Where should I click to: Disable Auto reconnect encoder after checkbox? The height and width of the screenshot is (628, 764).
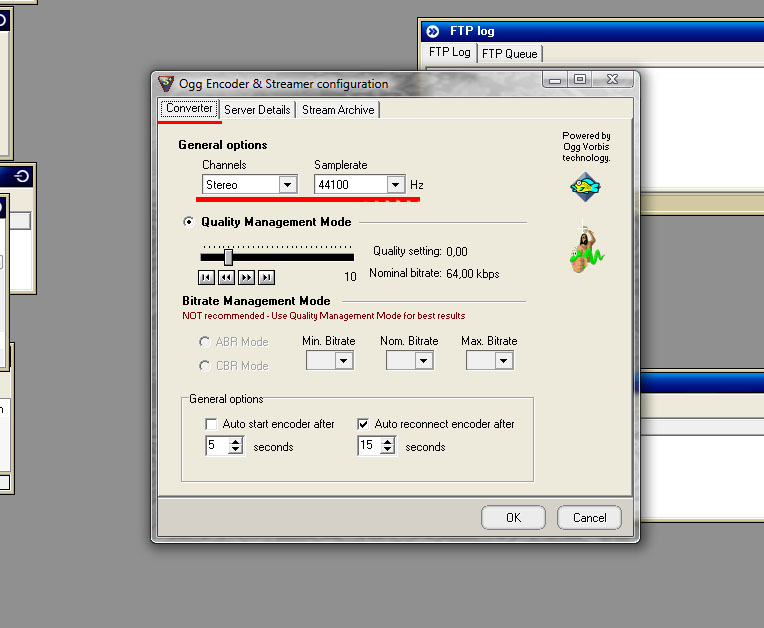pyautogui.click(x=363, y=424)
